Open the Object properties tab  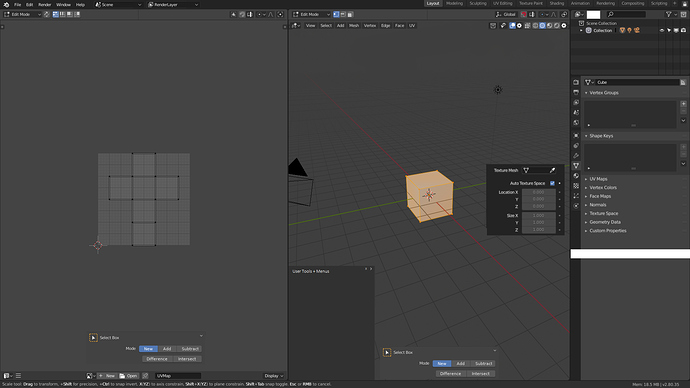(576, 135)
